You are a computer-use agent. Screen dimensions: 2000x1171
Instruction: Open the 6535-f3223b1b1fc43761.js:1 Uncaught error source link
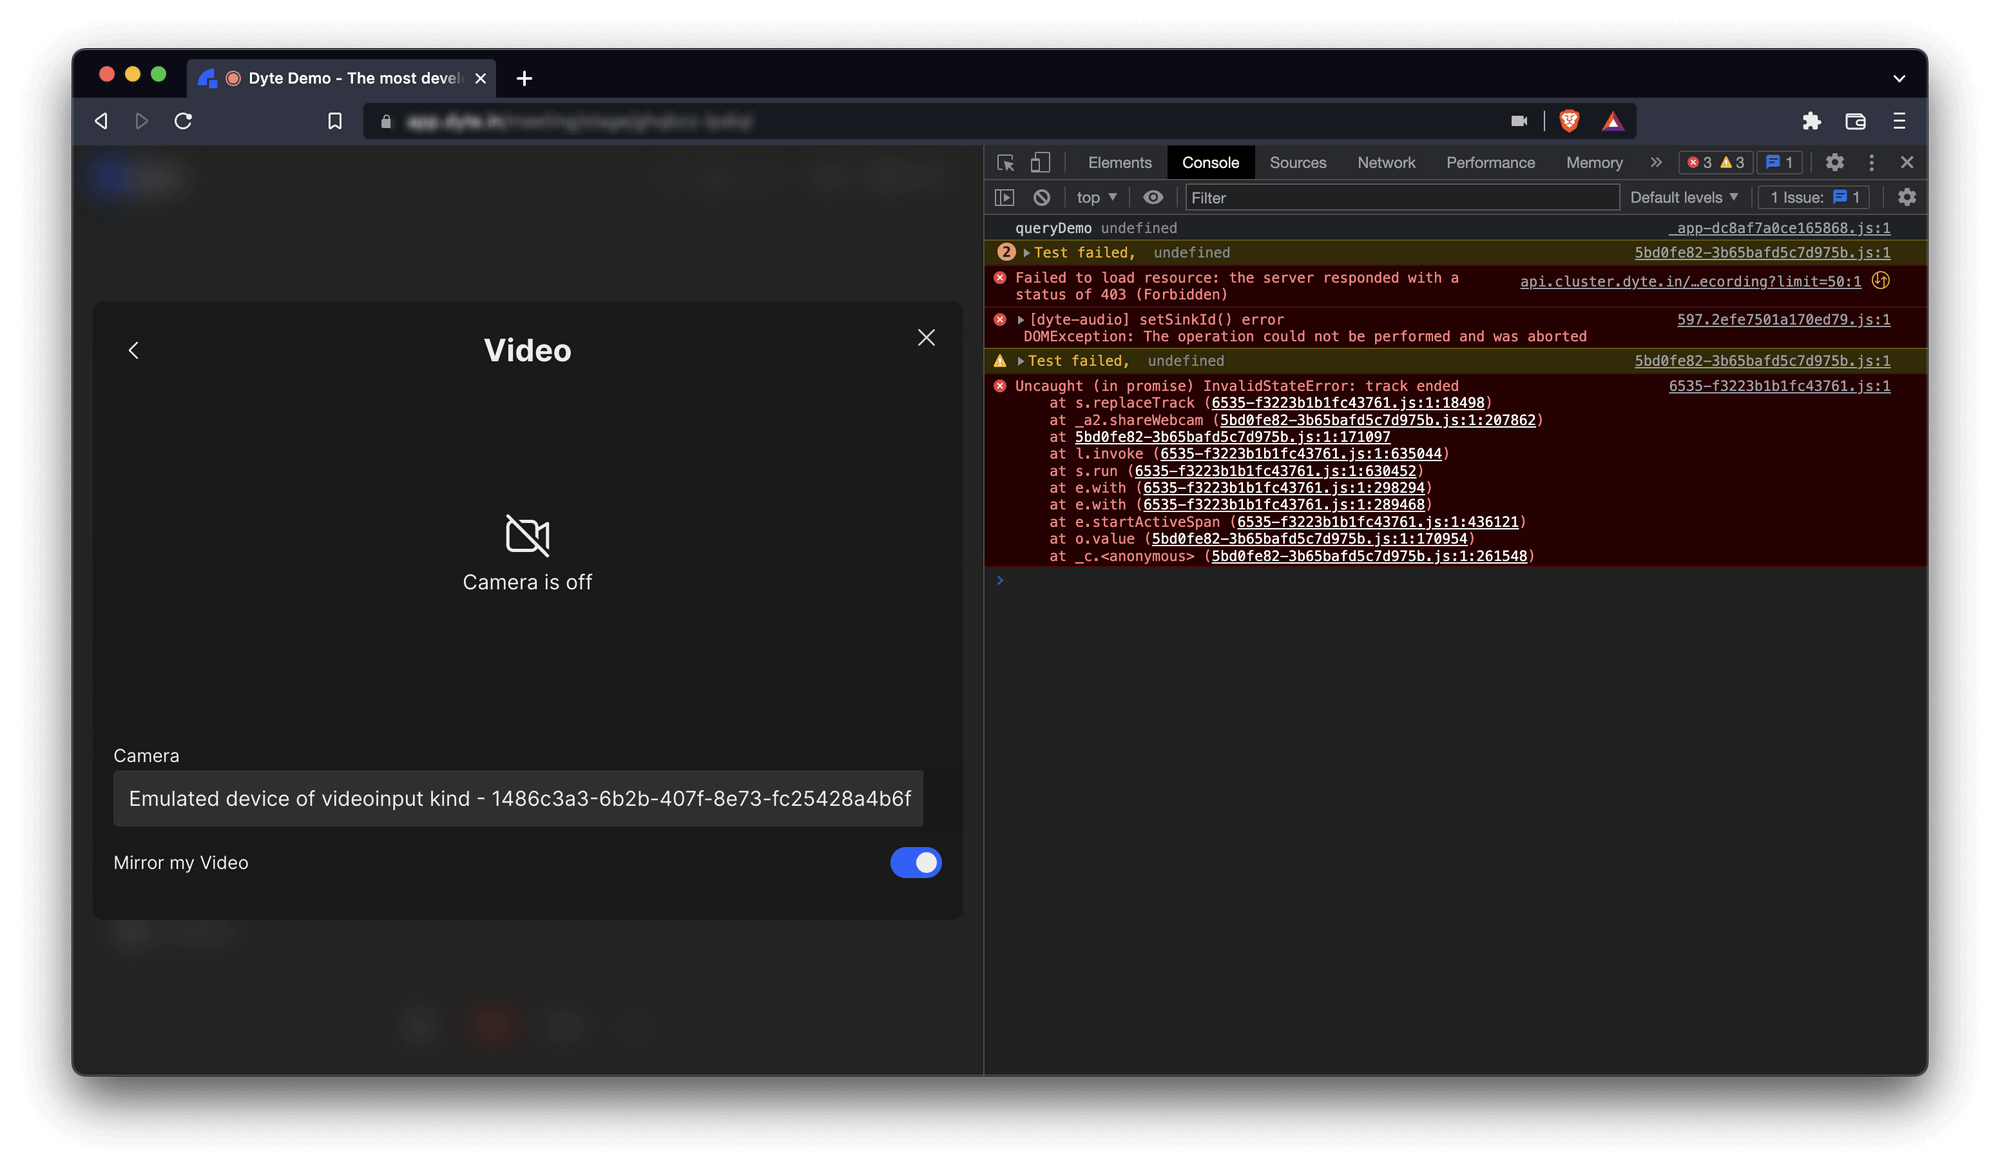[x=1779, y=386]
